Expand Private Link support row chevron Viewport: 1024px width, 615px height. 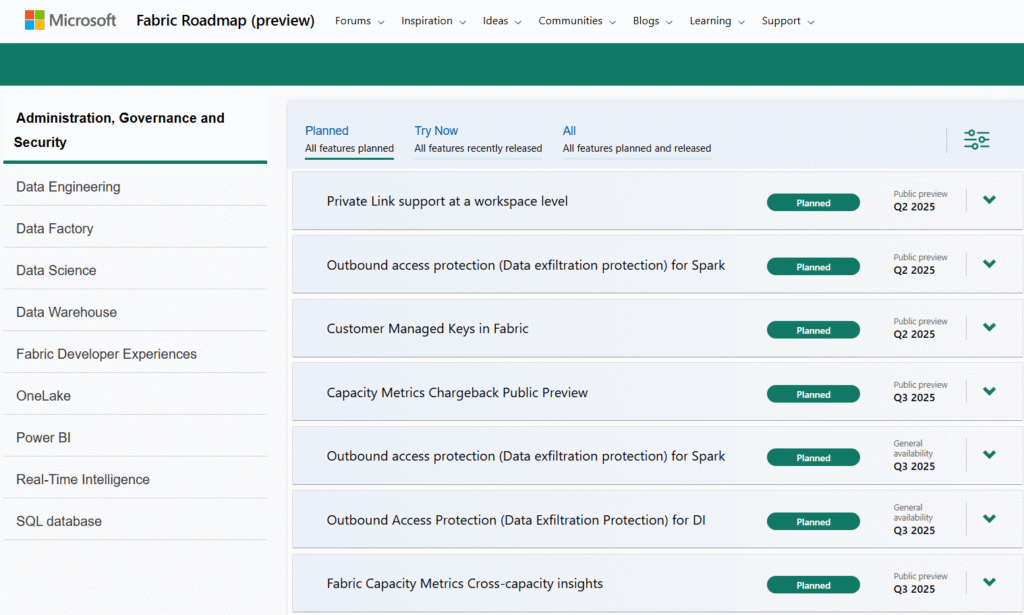coord(989,200)
